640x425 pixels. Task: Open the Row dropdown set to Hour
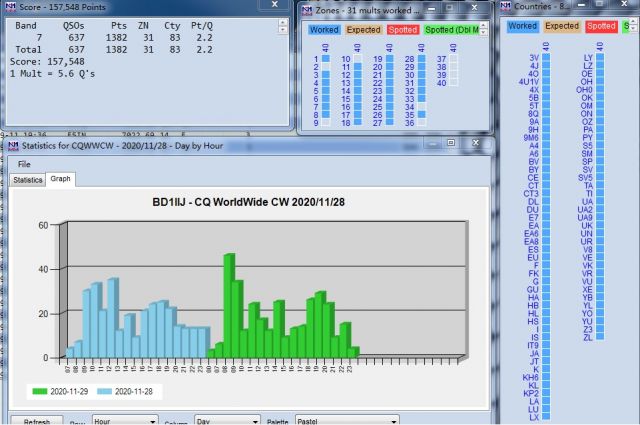coord(125,421)
